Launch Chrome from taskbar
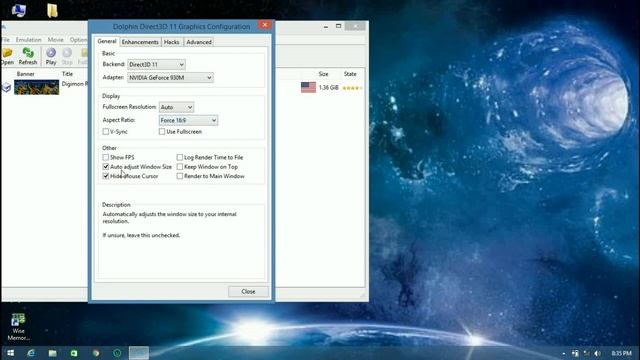Image resolution: width=640 pixels, height=360 pixels. pos(96,353)
